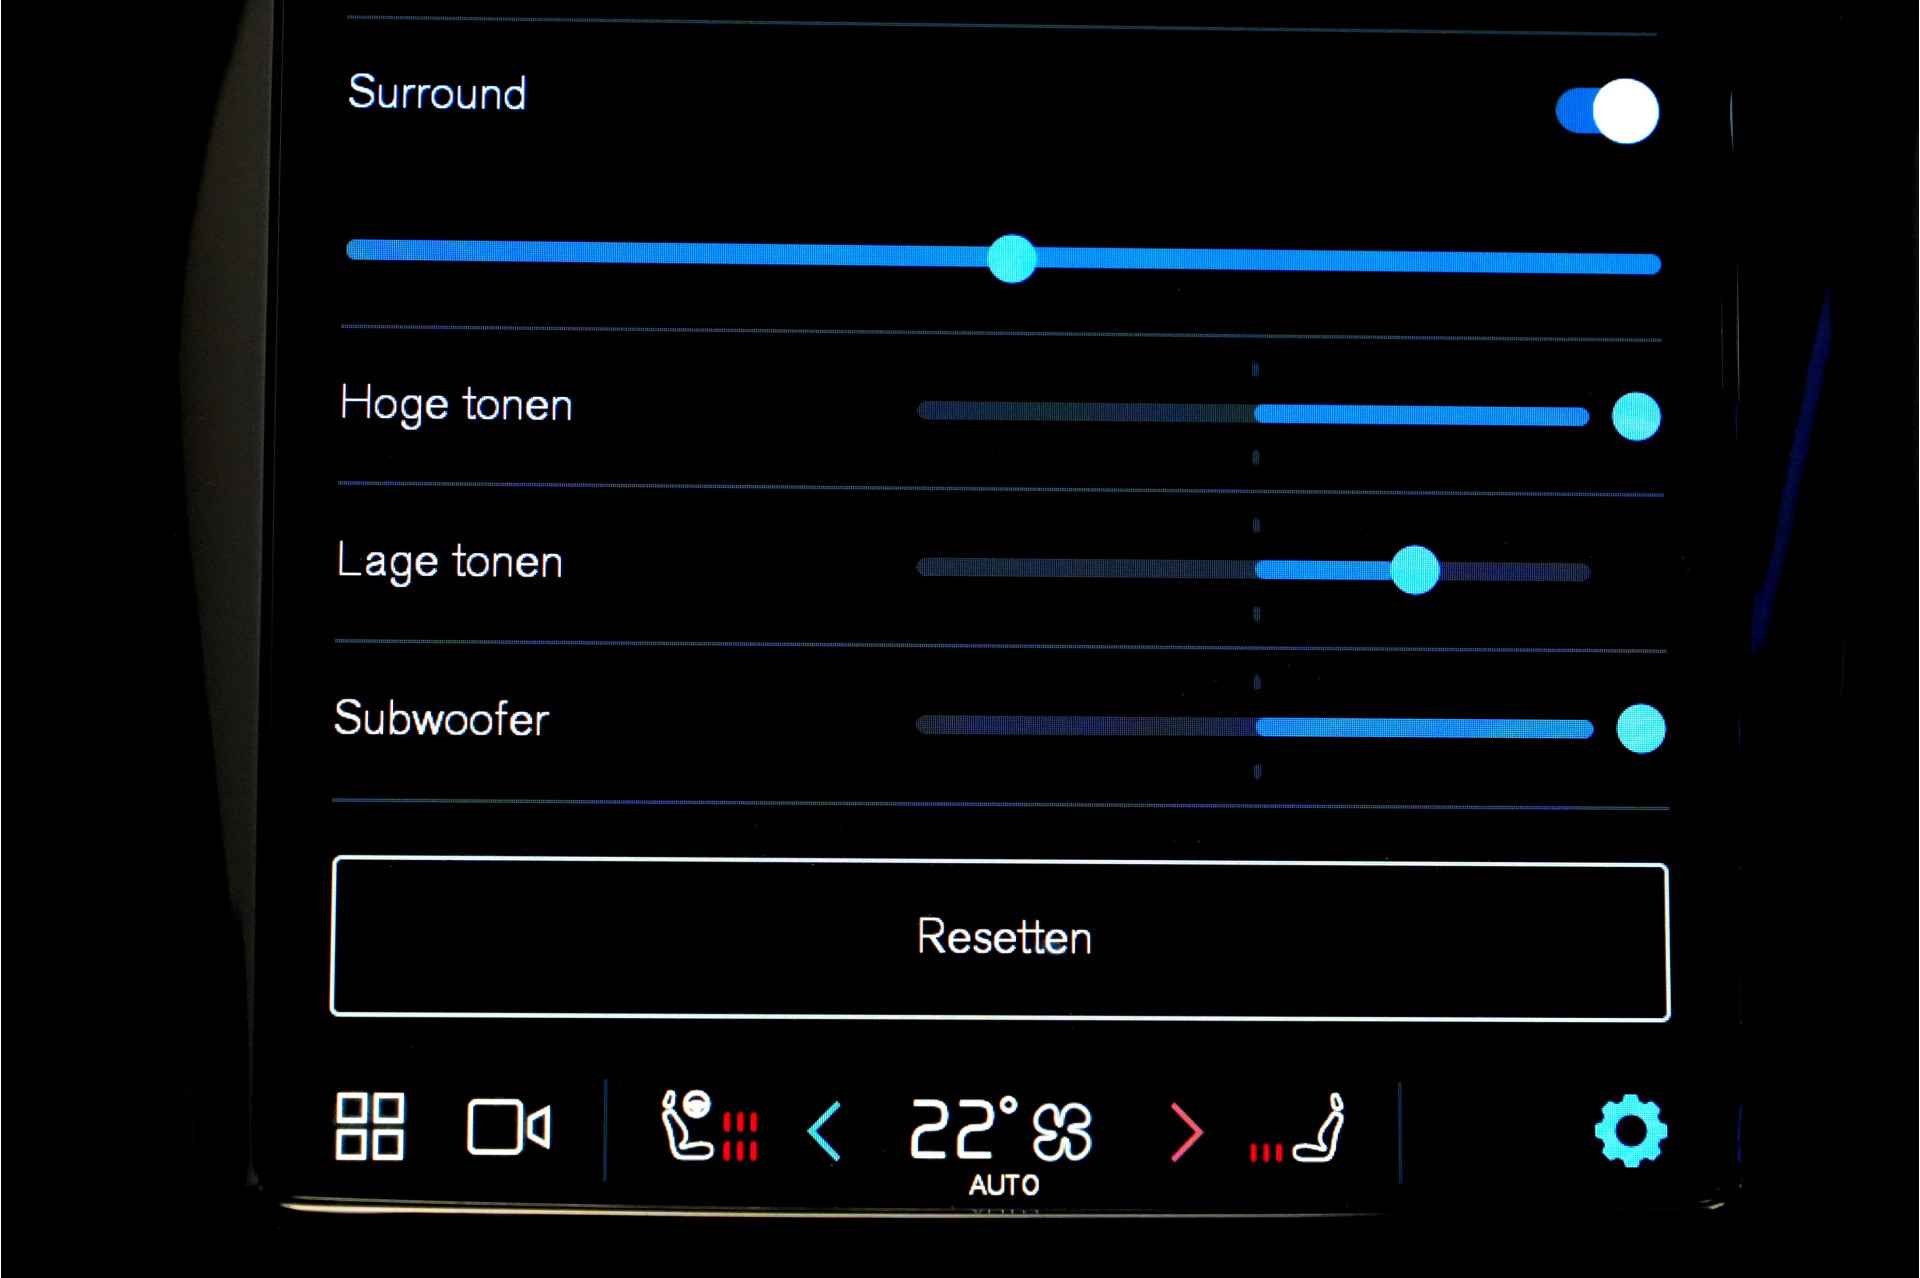Open fan climate control icon
The image size is (1920, 1278).
[x=1062, y=1131]
